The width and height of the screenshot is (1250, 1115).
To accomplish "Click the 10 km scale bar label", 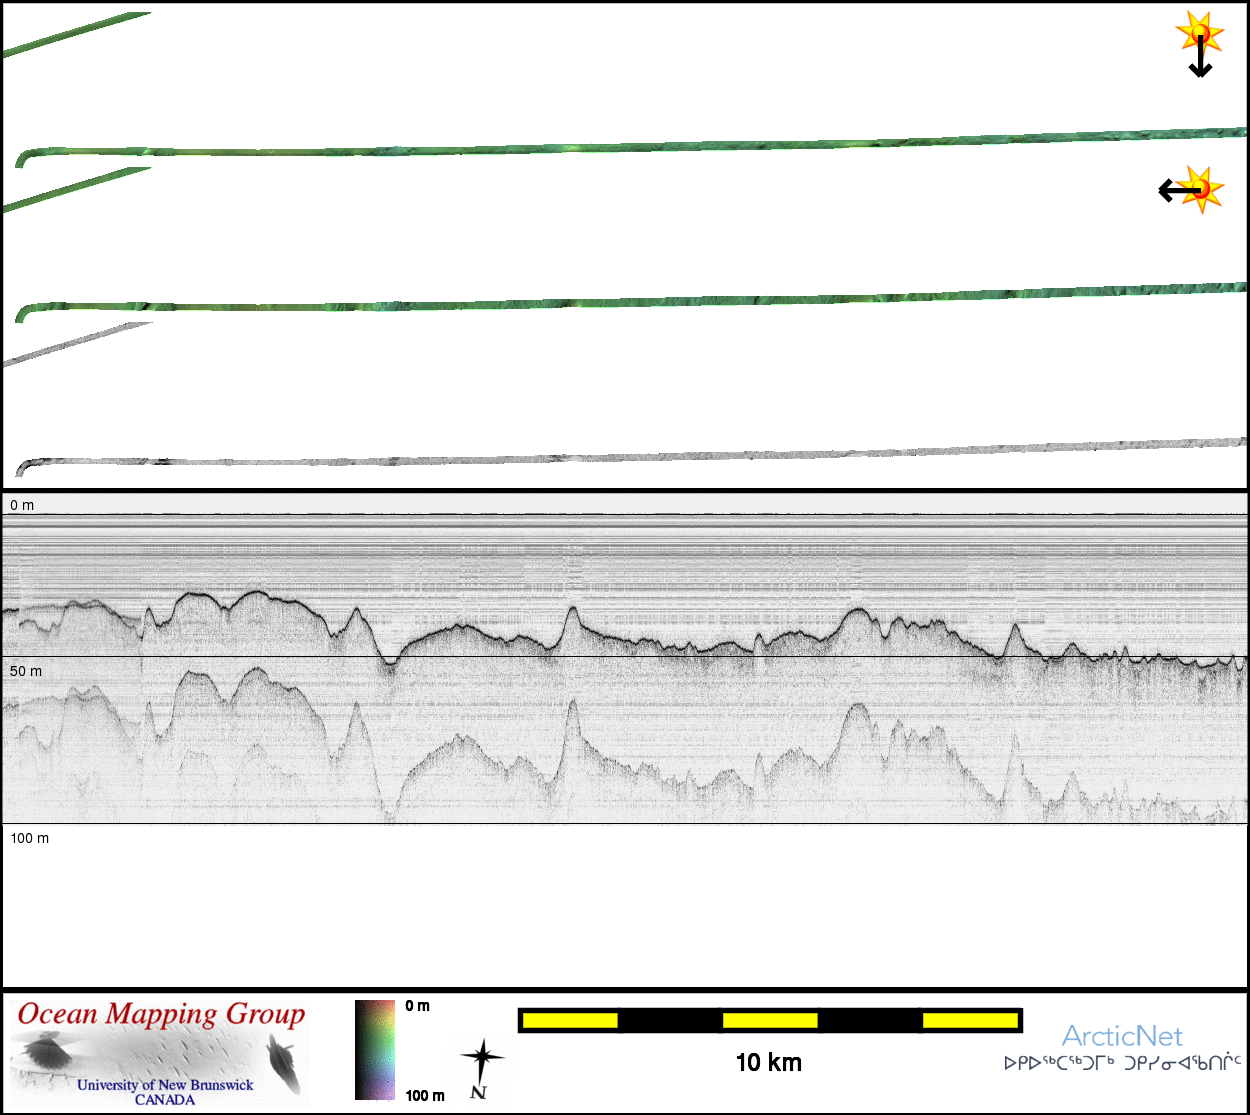I will point(768,1063).
